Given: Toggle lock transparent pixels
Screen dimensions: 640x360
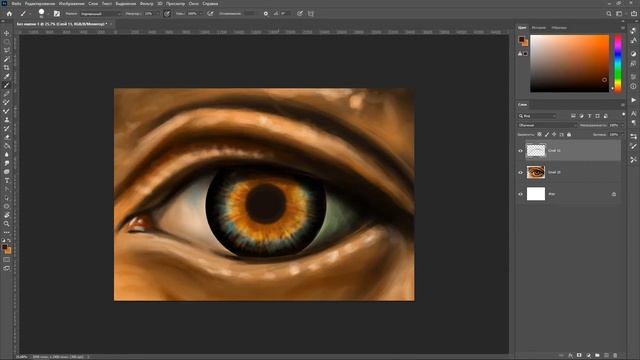Looking at the screenshot, I should [x=540, y=134].
